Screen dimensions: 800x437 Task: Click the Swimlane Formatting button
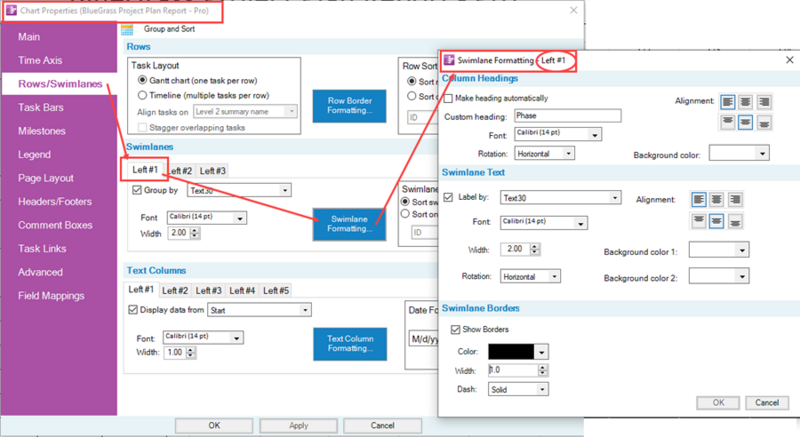349,224
